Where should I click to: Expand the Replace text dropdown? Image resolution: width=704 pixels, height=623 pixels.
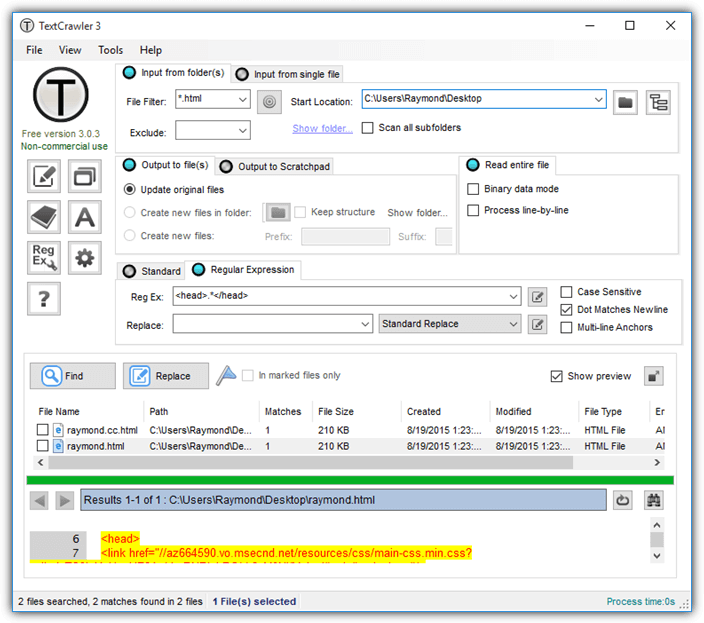(365, 324)
